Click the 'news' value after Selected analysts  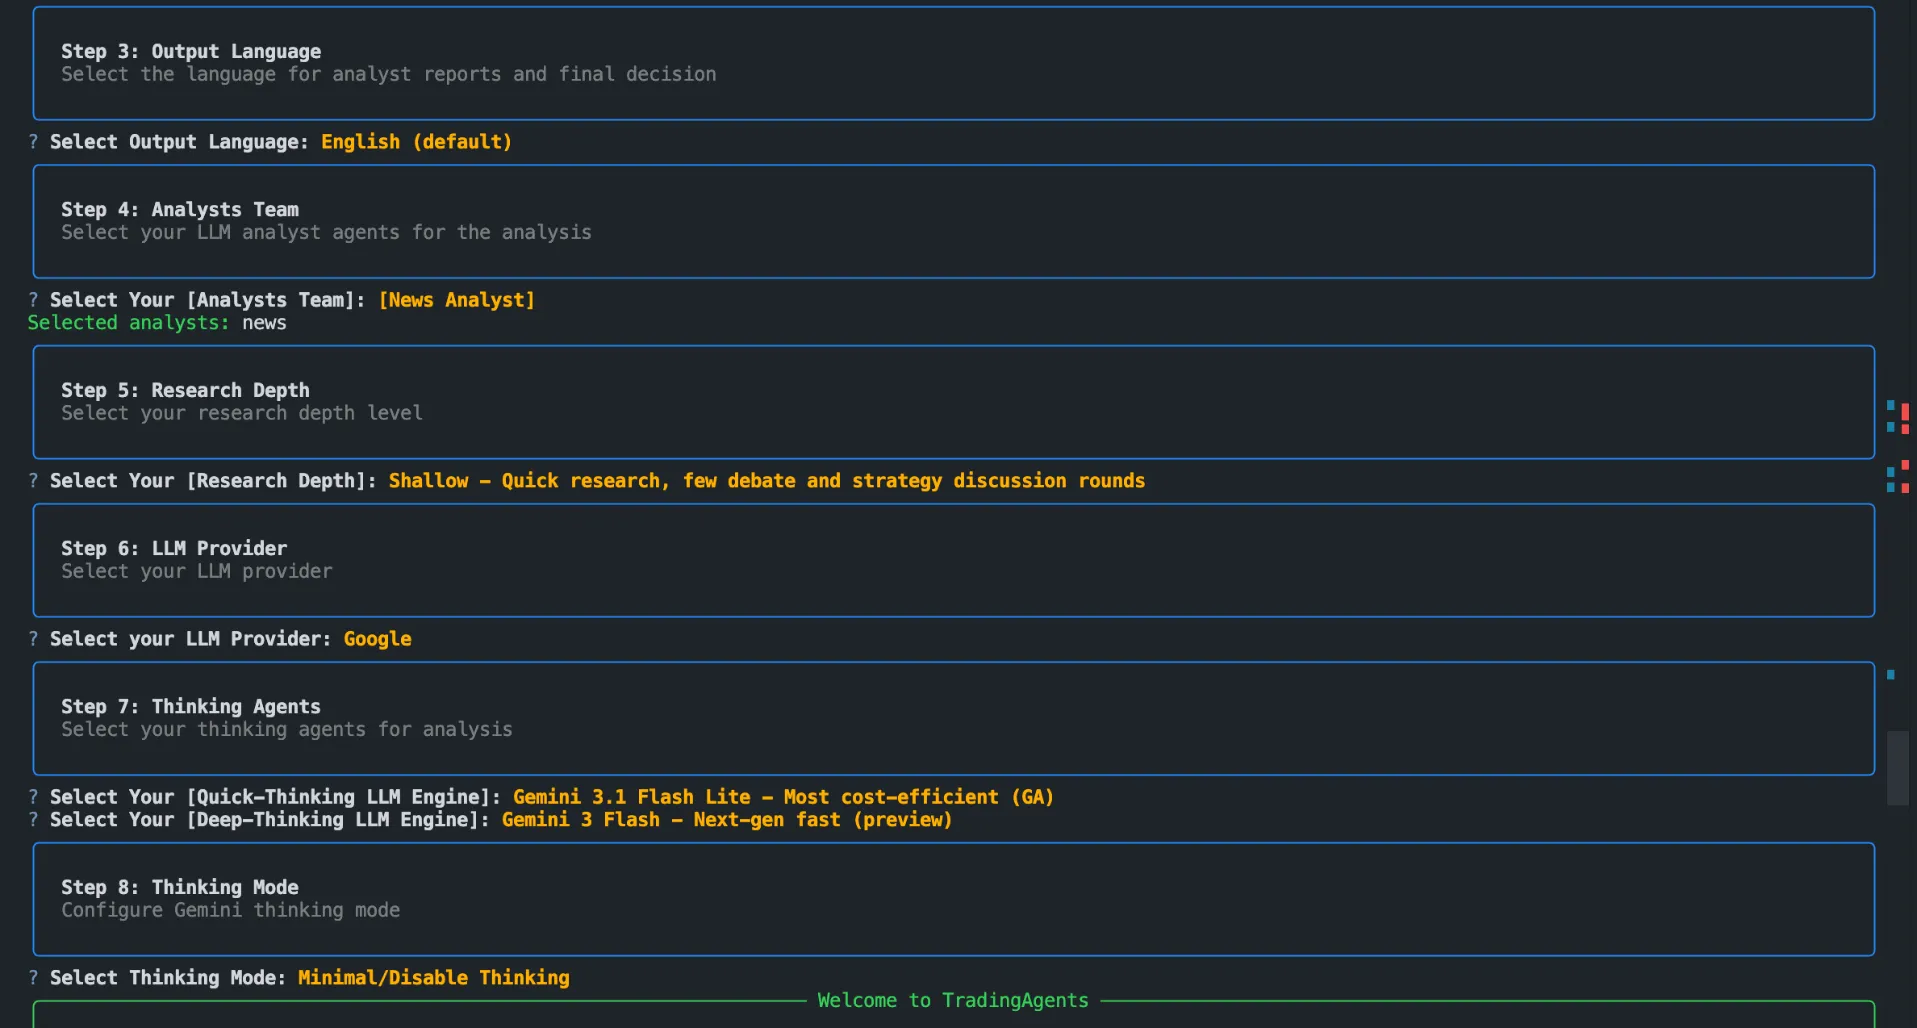[x=264, y=323]
